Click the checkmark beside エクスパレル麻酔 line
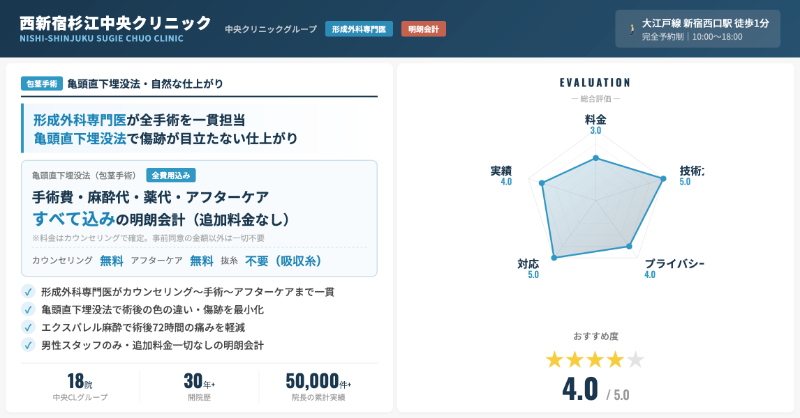Screen dimensions: 800x418 pyautogui.click(x=27, y=327)
